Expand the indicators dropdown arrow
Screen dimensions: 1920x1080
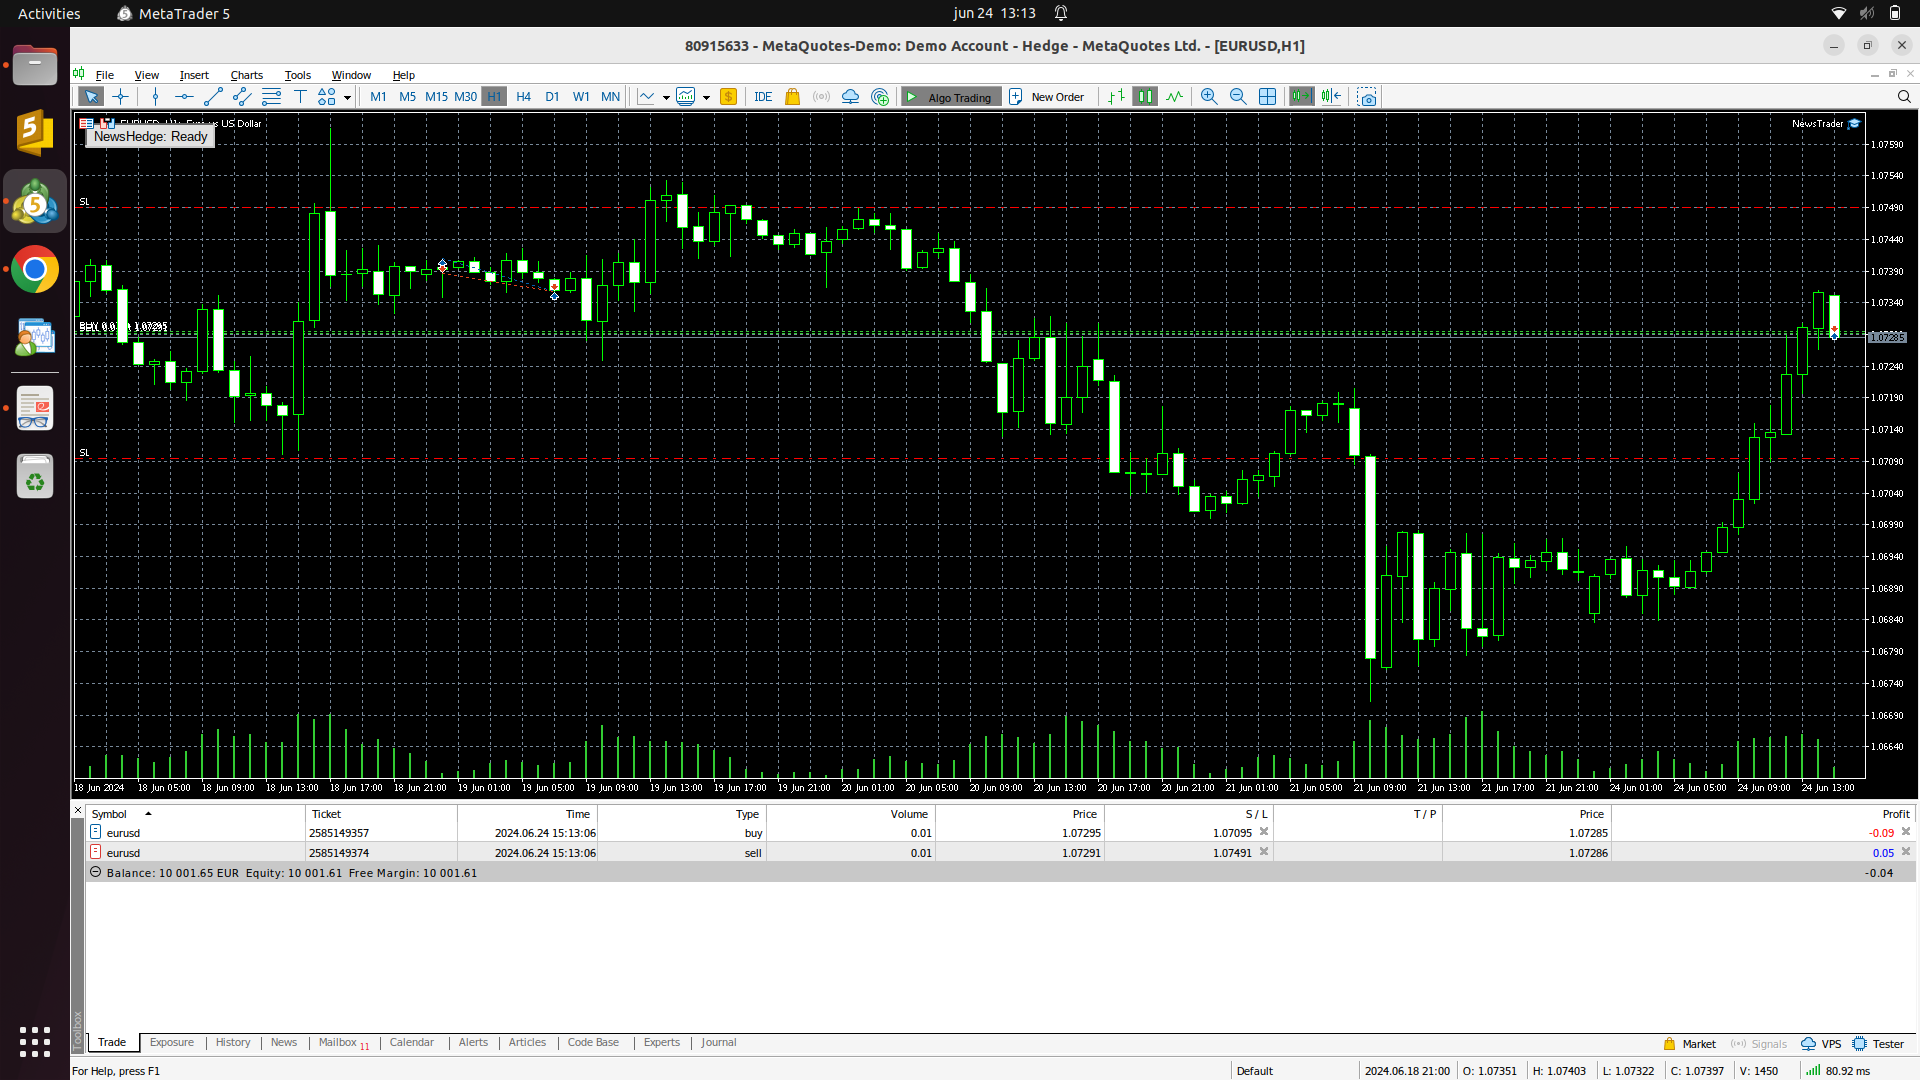[x=666, y=98]
